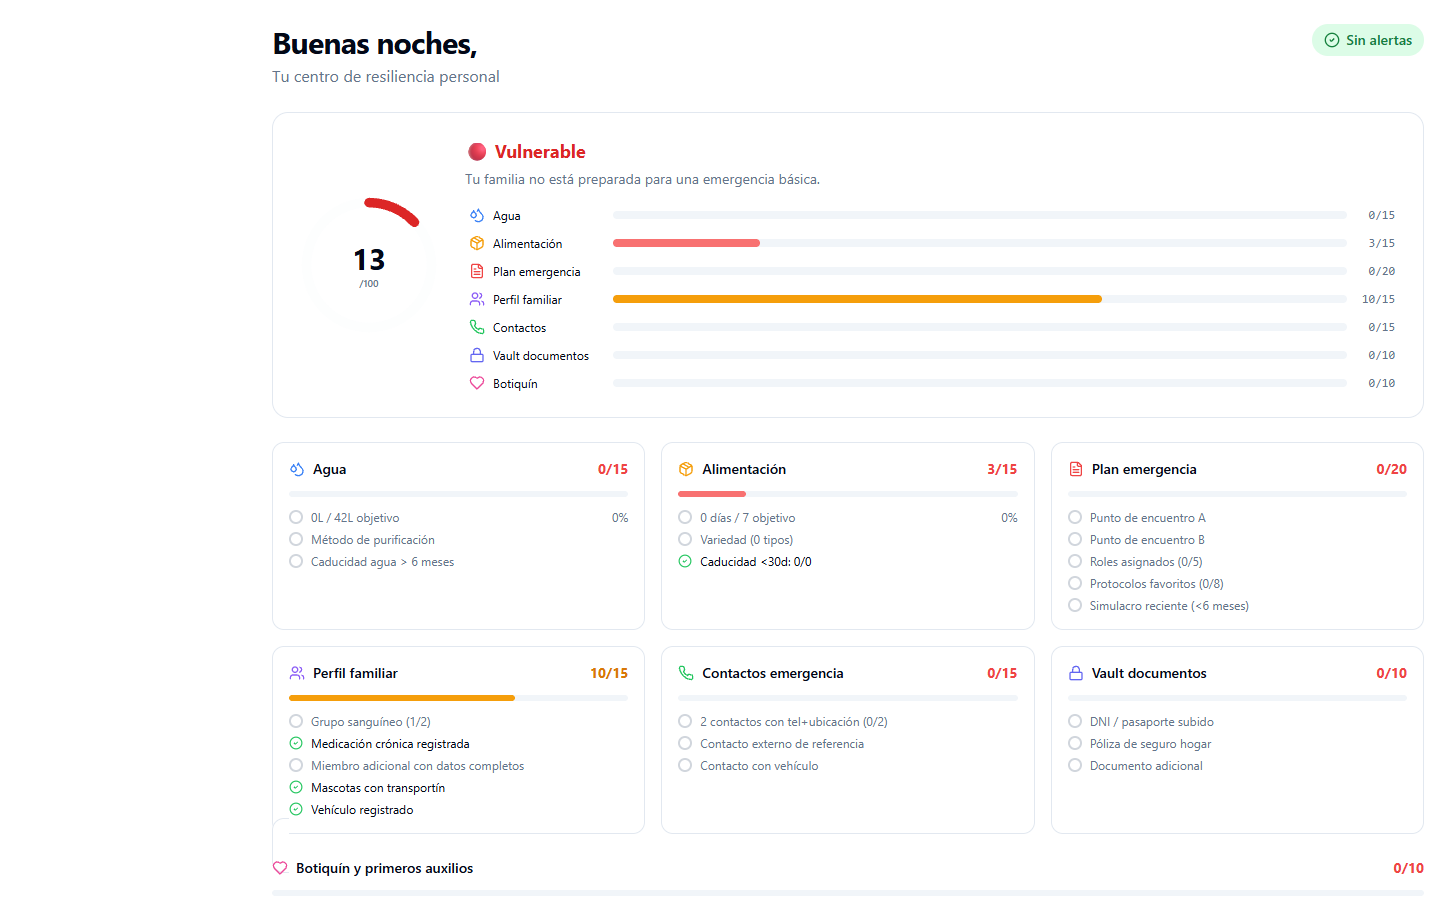The height and width of the screenshot is (900, 1440).
Task: Click the lock icon on the Vault documentos card
Action: (x=1076, y=673)
